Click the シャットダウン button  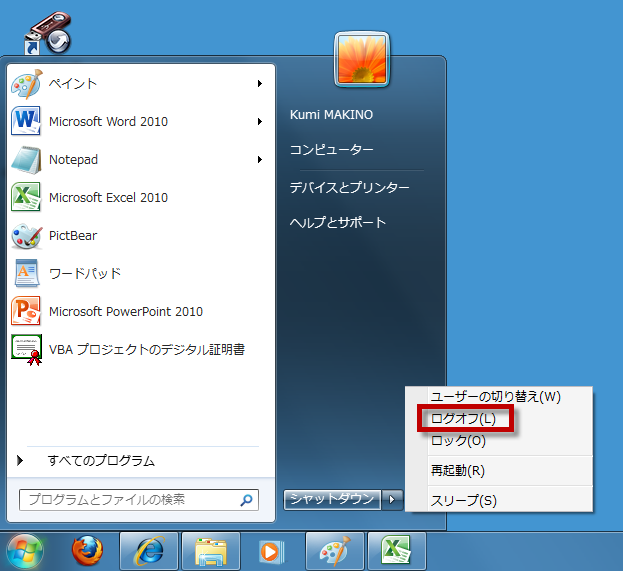(332, 499)
